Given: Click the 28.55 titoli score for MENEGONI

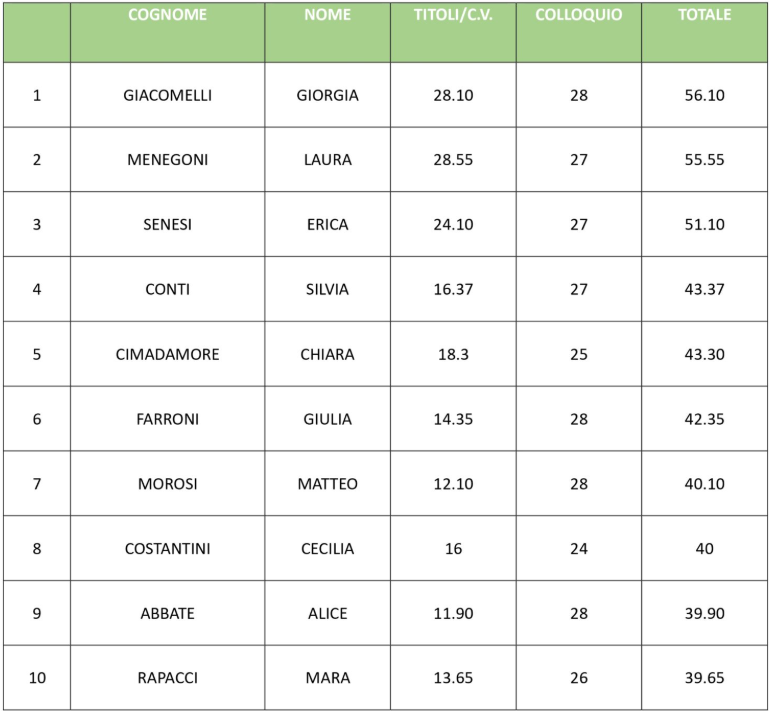Looking at the screenshot, I should click(453, 160).
